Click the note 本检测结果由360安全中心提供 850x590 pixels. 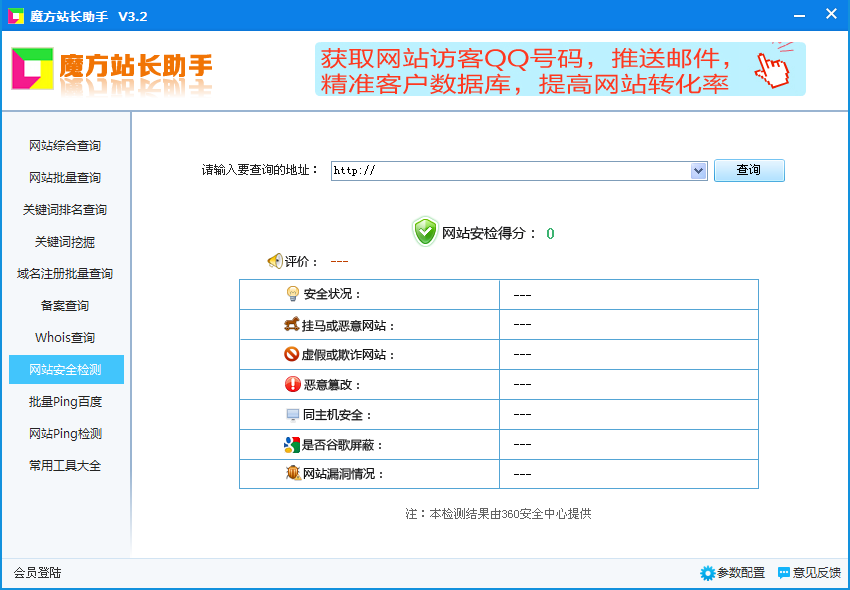[498, 514]
